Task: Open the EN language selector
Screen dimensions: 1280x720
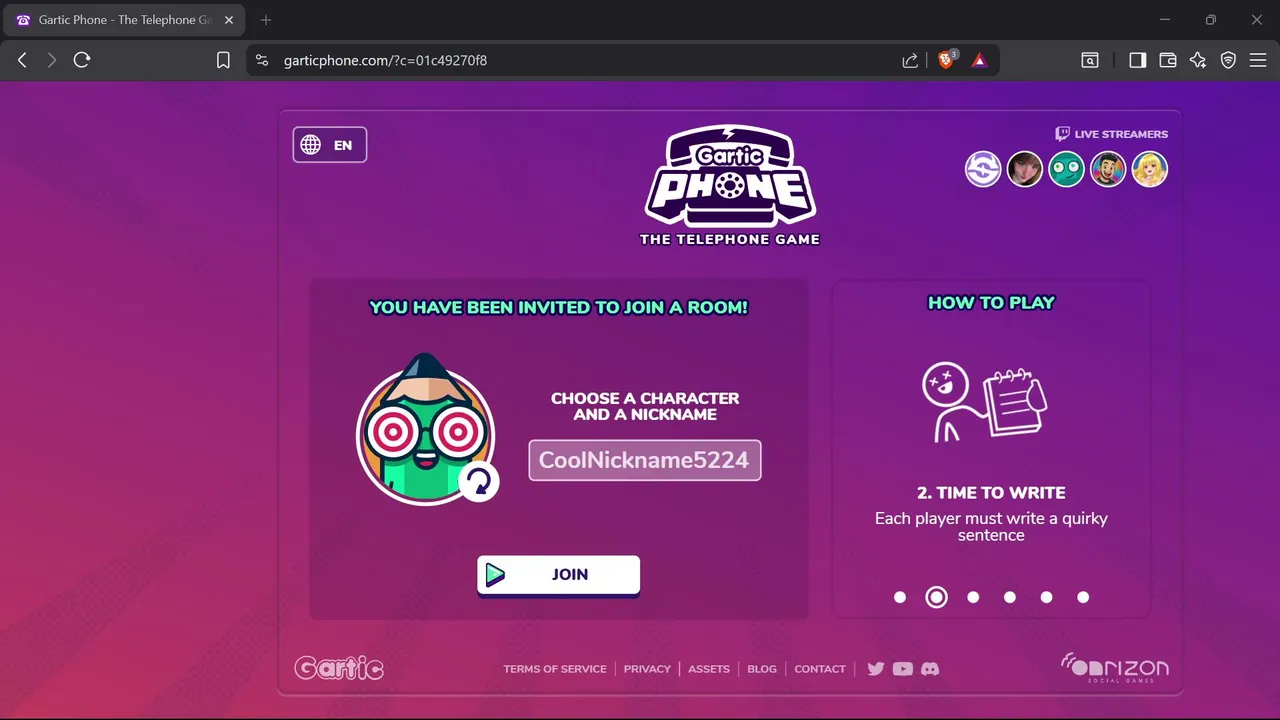Action: pos(330,145)
